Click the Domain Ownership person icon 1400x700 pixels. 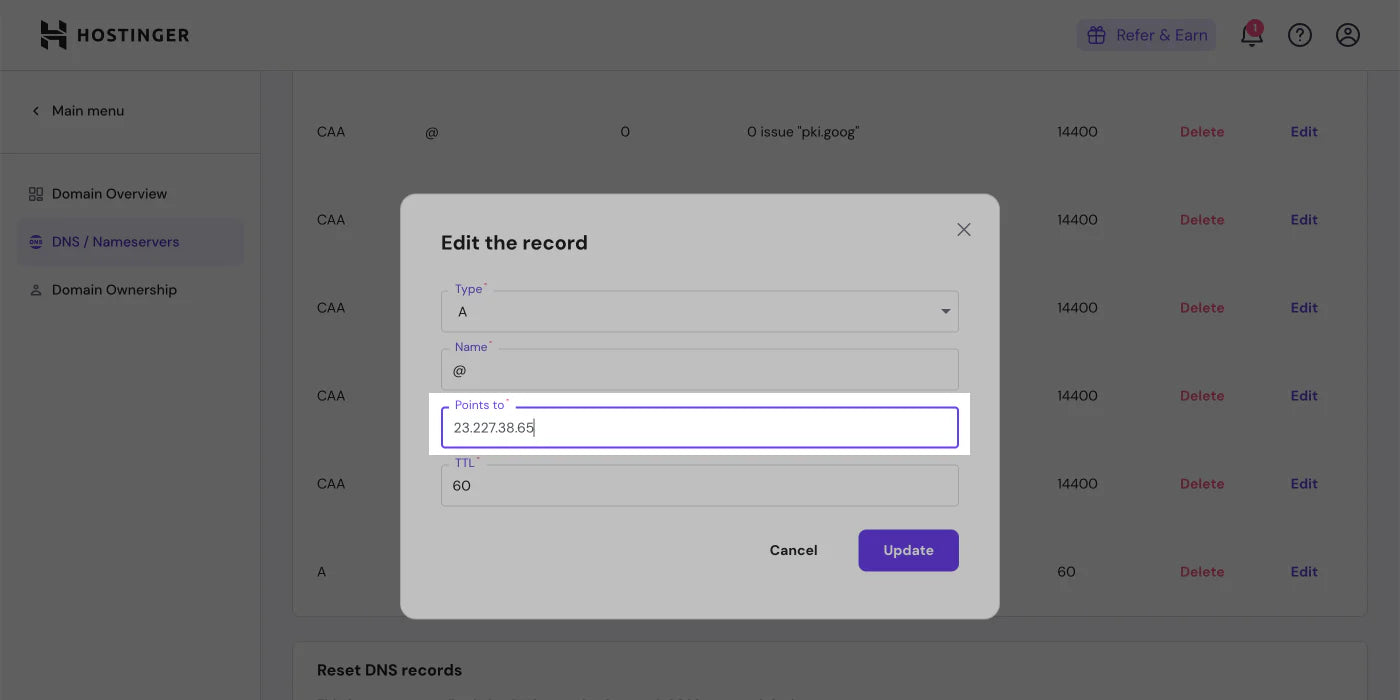coord(36,290)
